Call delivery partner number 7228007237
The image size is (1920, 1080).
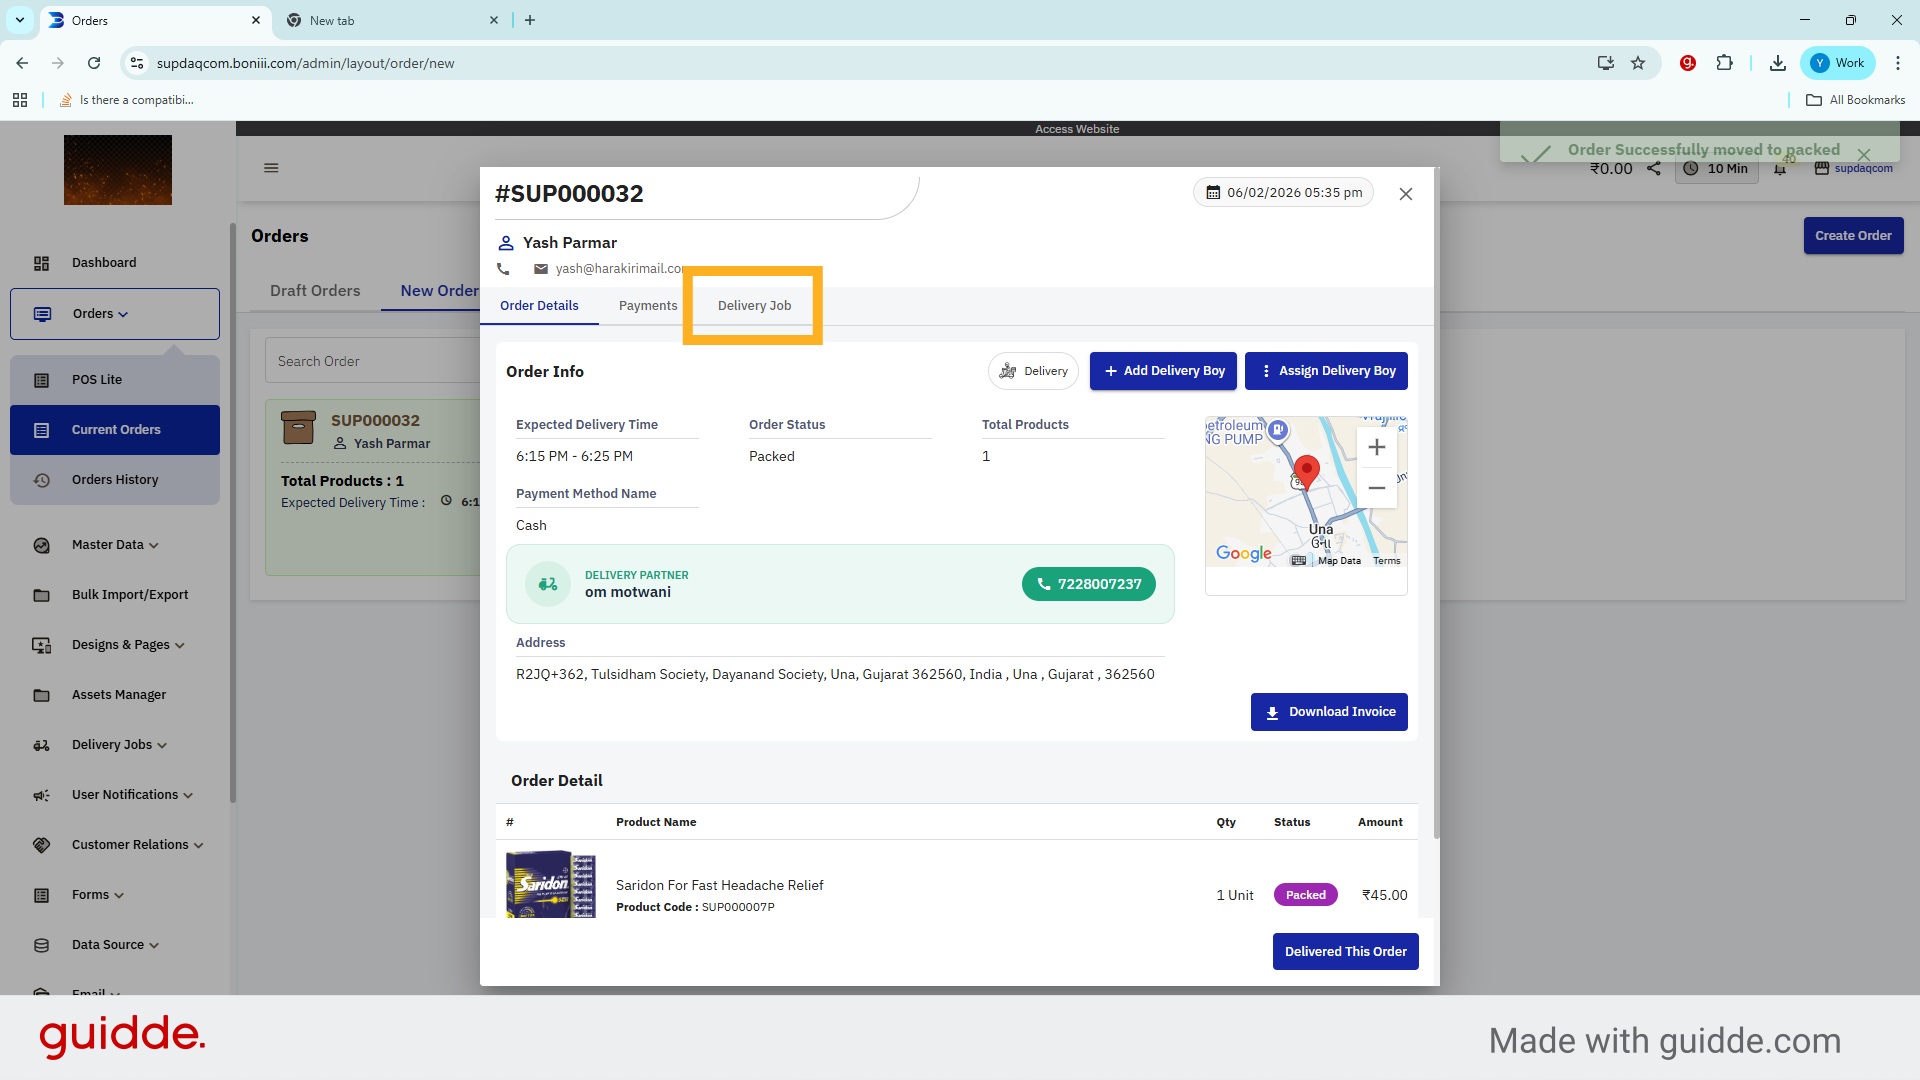(1088, 584)
